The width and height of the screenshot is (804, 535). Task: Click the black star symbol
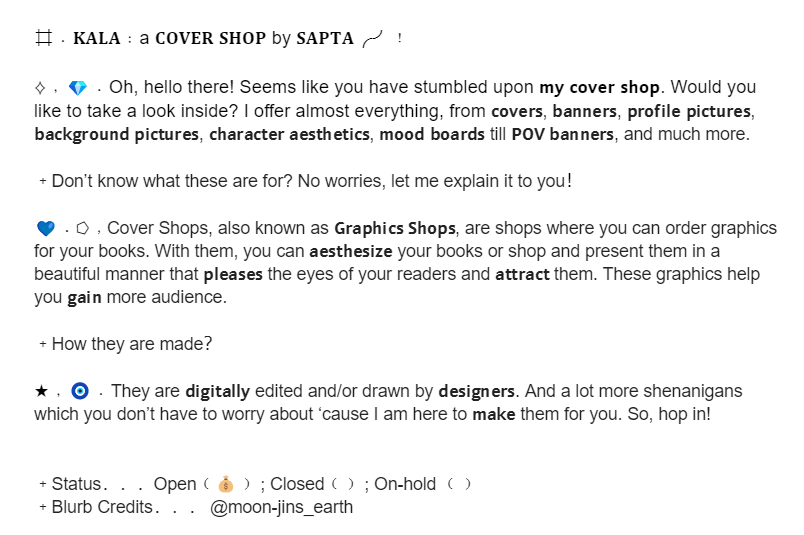(41, 390)
